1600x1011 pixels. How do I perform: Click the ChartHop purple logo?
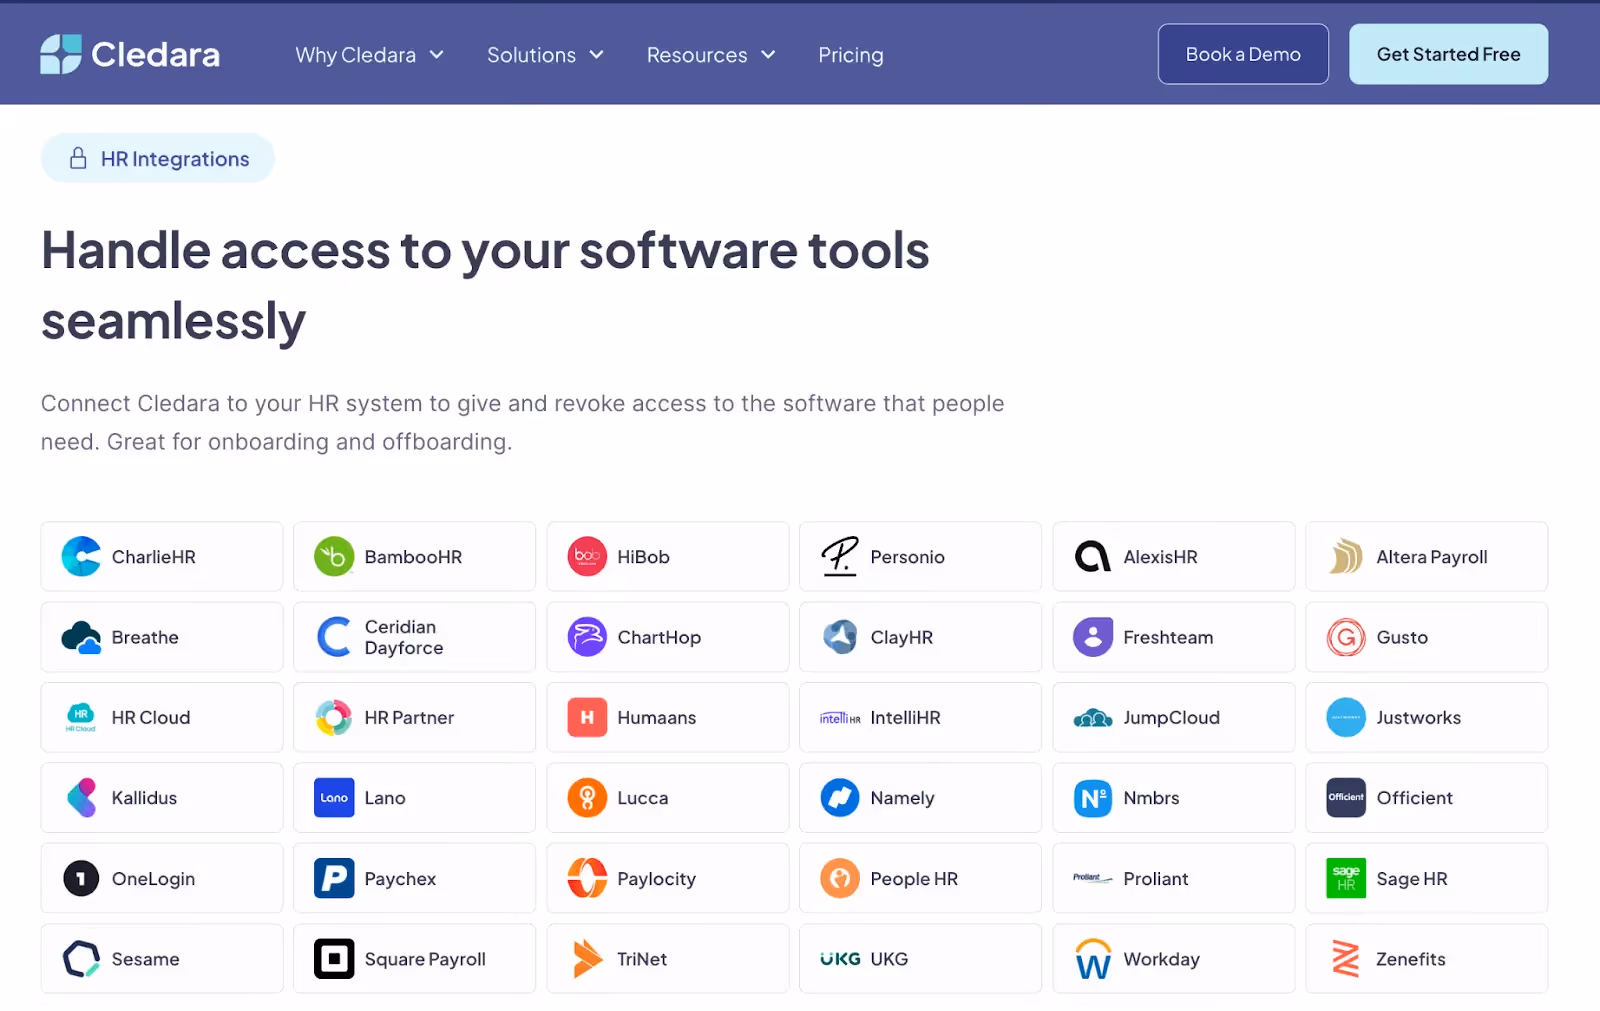[x=587, y=637]
